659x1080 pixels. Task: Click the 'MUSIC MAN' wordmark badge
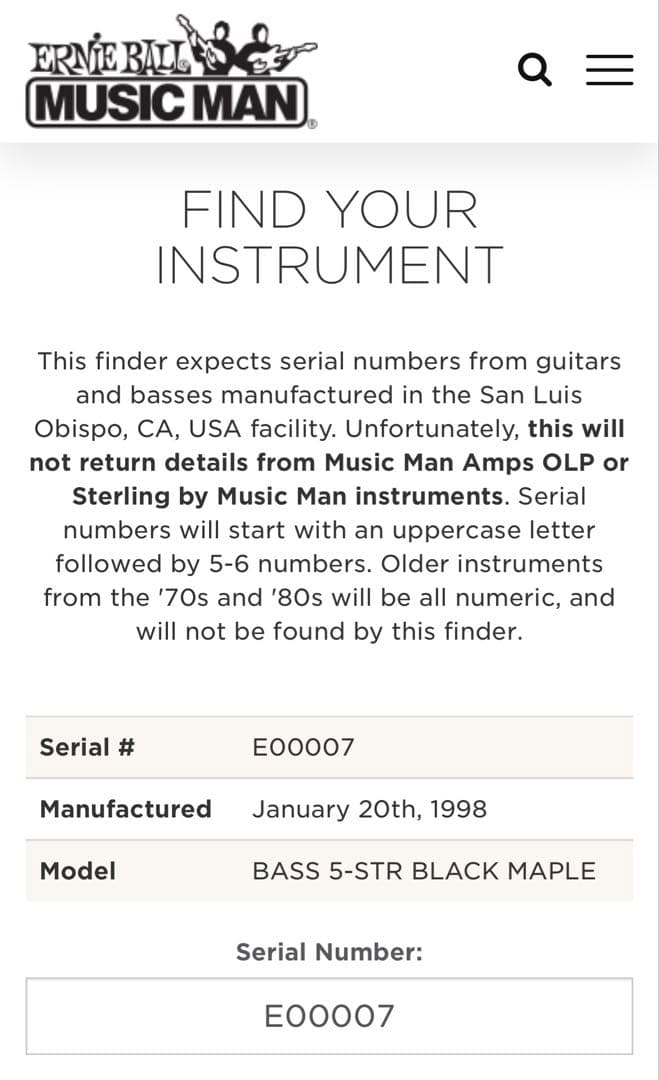click(166, 104)
